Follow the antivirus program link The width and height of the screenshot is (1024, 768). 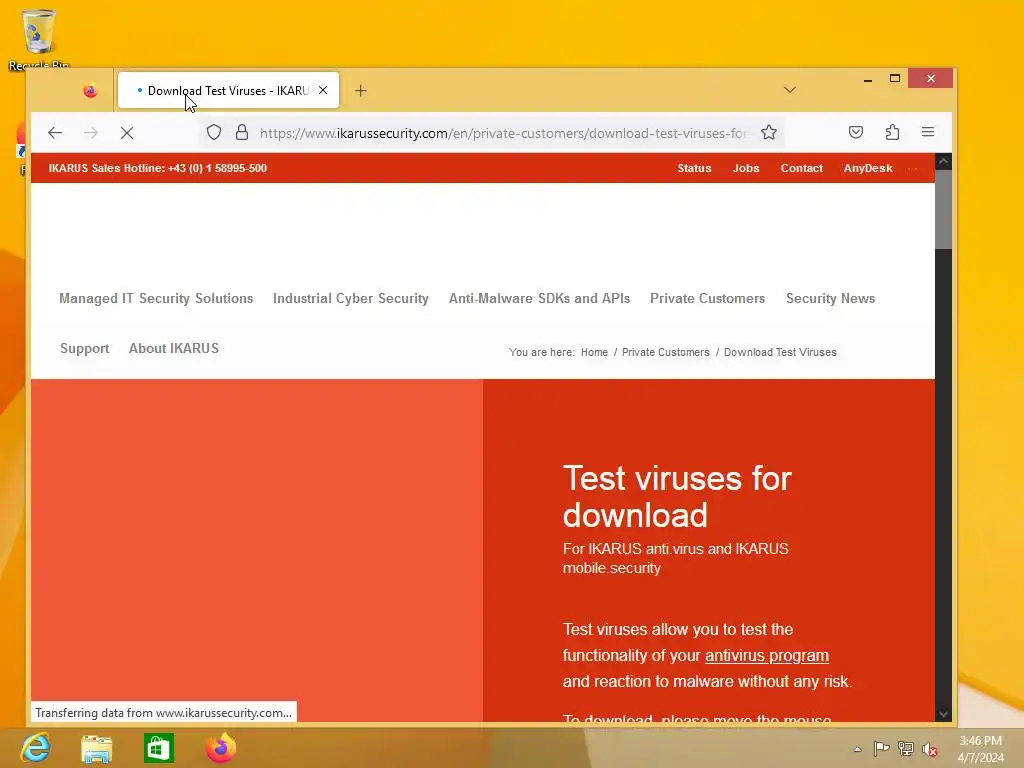coord(767,655)
